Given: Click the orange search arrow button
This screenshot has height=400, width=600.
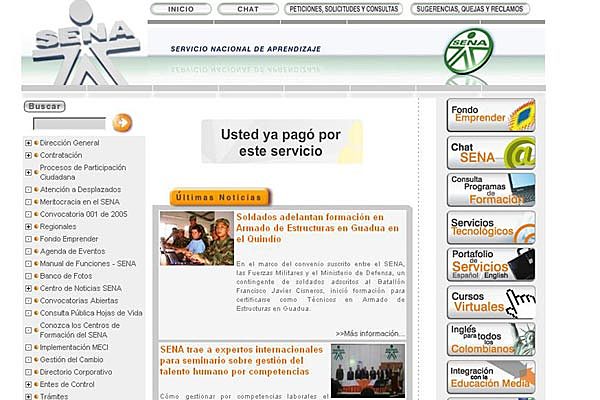Looking at the screenshot, I should (x=122, y=123).
